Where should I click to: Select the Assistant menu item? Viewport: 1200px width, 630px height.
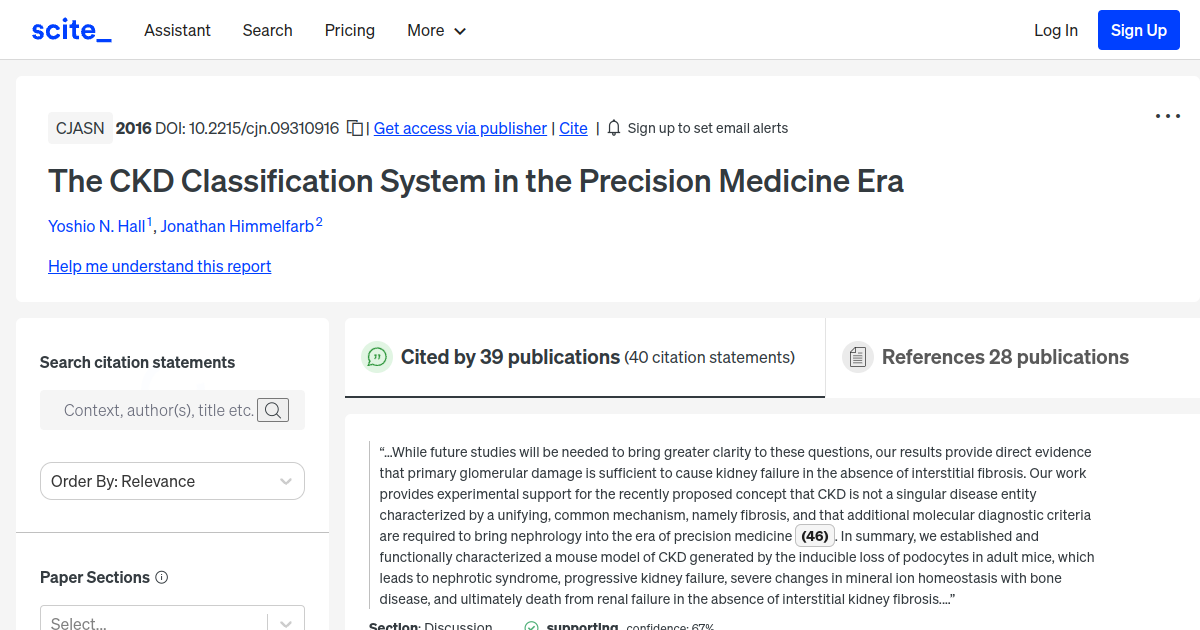tap(177, 30)
